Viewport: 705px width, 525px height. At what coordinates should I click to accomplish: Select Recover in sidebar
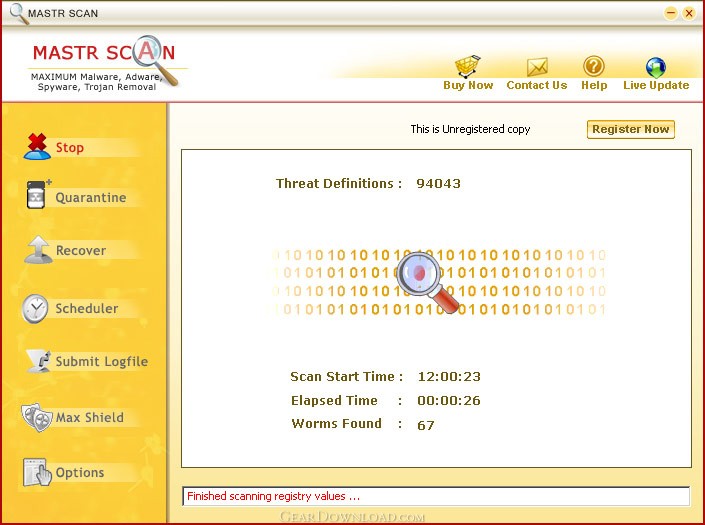coord(81,250)
